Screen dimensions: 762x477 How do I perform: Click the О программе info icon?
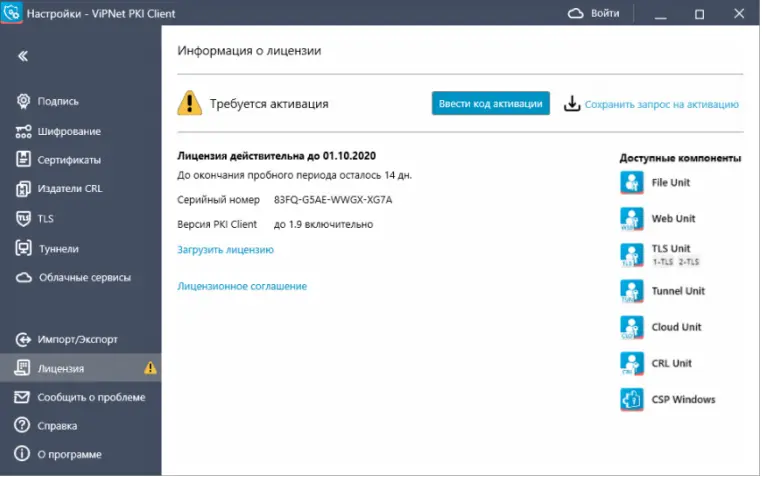(22, 454)
